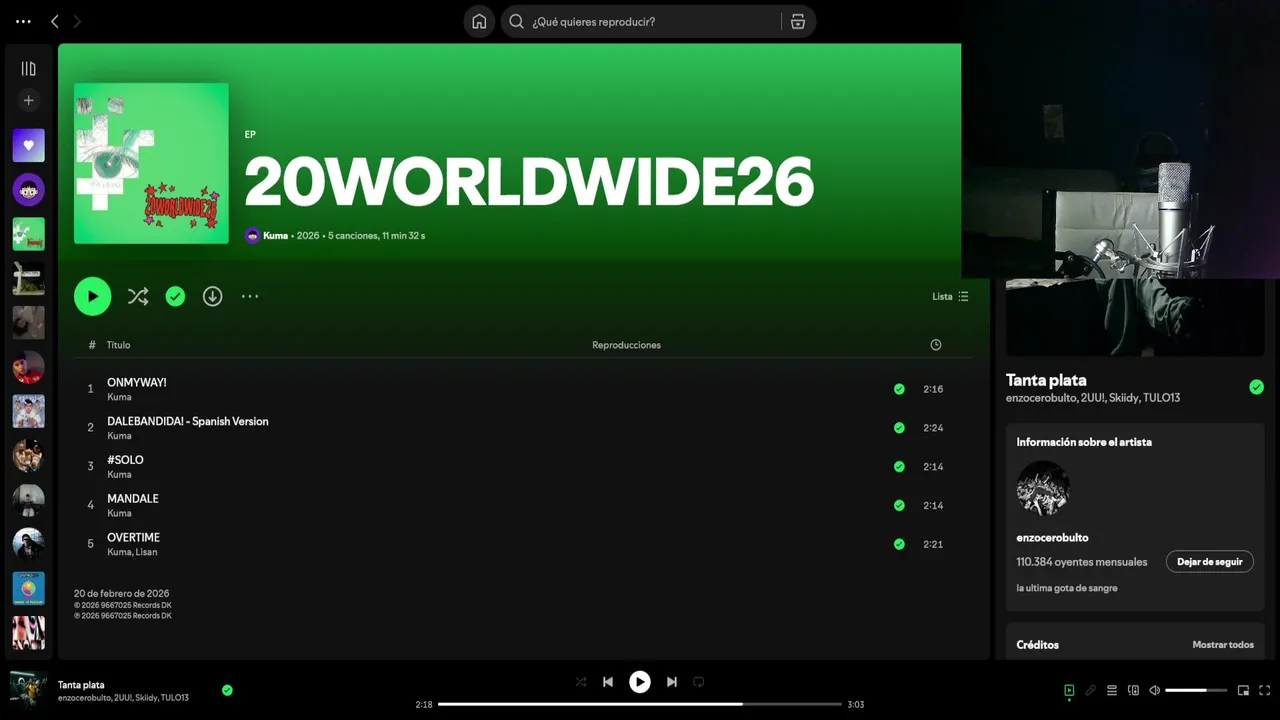This screenshot has width=1280, height=720.
Task: Adjust the volume slider
Action: coord(1196,690)
